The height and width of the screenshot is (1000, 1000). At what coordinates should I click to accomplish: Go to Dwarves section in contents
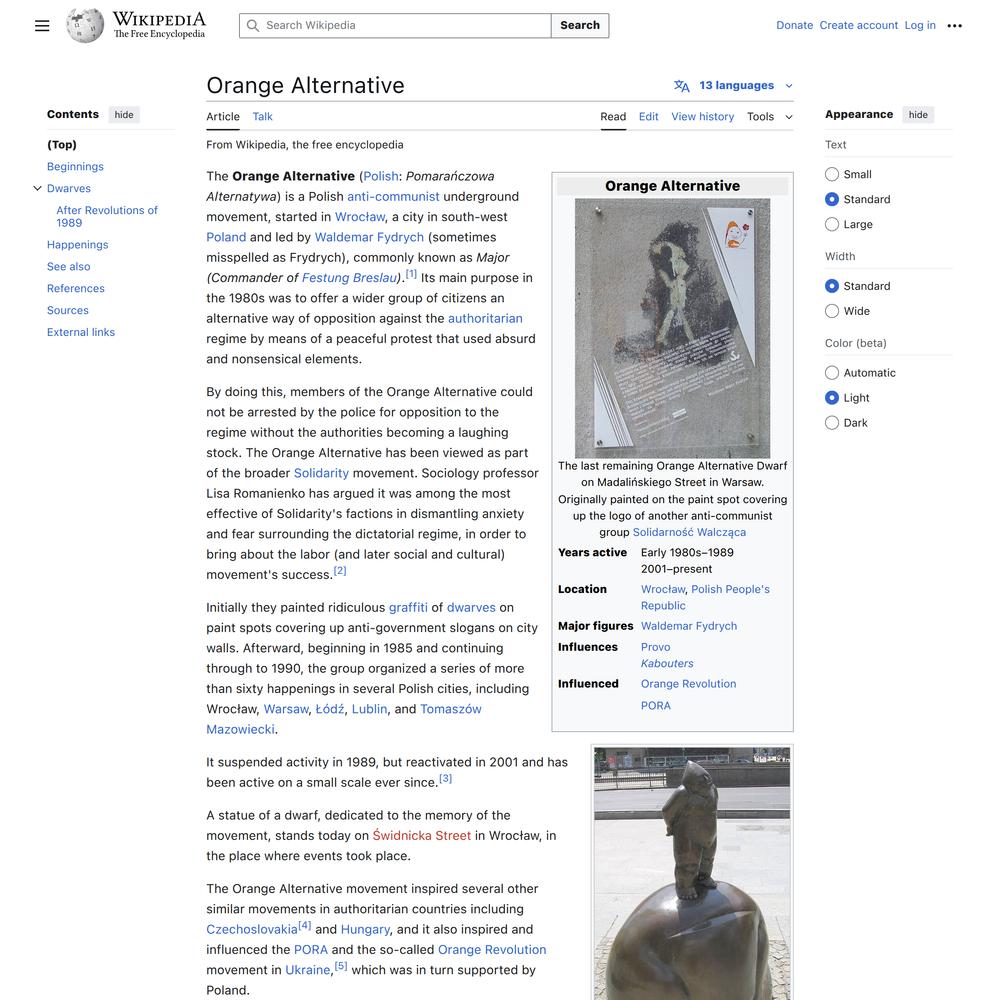pyautogui.click(x=69, y=188)
